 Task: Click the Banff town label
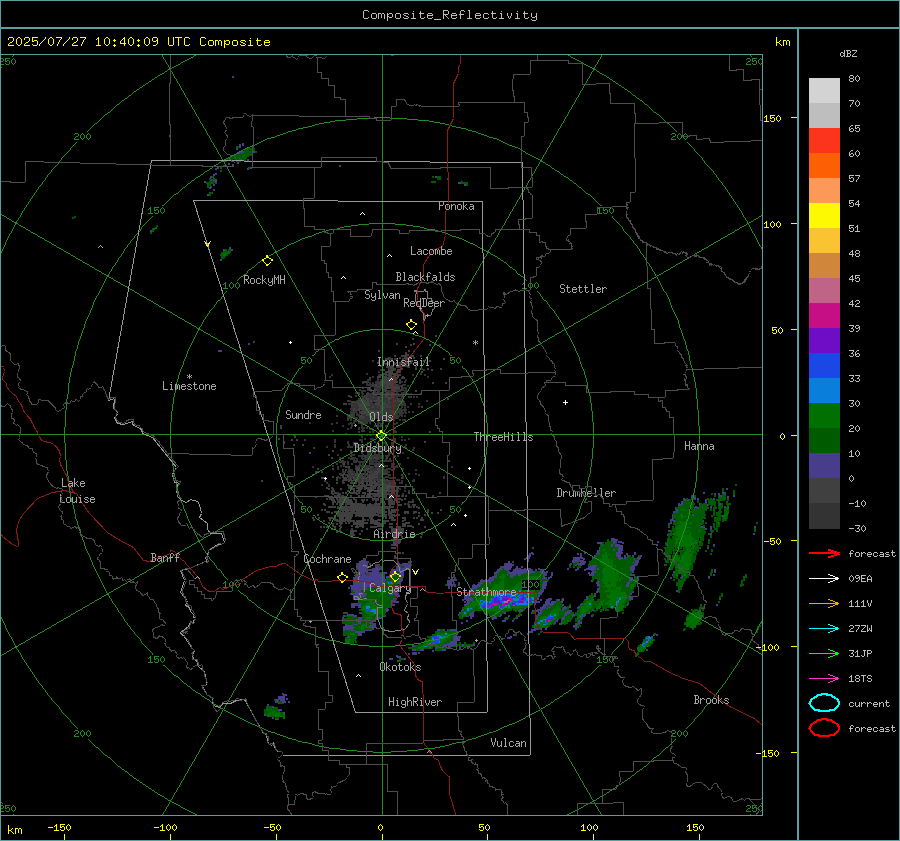[x=165, y=557]
